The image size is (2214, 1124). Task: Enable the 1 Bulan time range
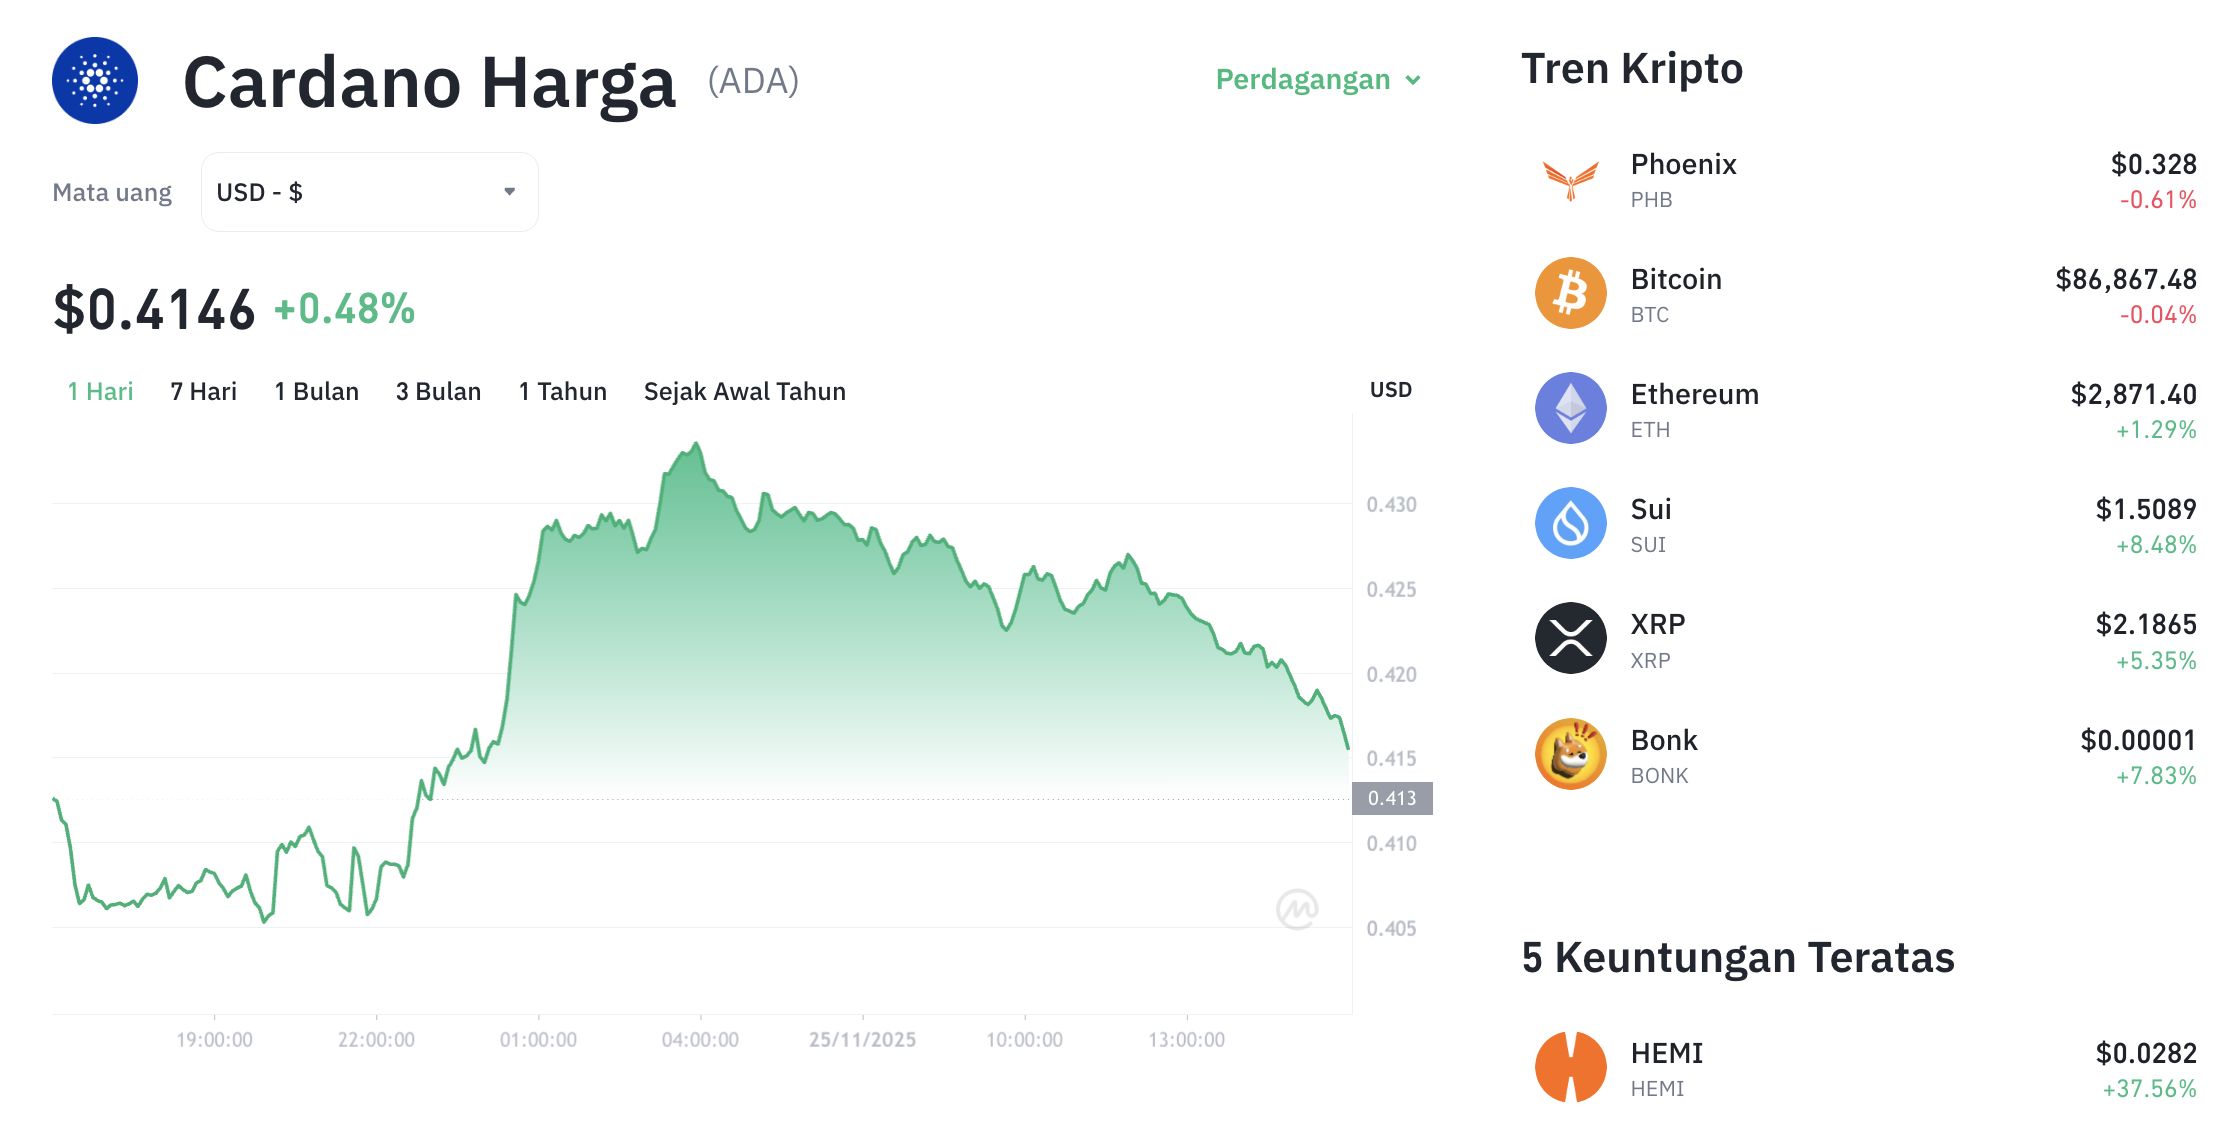click(x=316, y=391)
